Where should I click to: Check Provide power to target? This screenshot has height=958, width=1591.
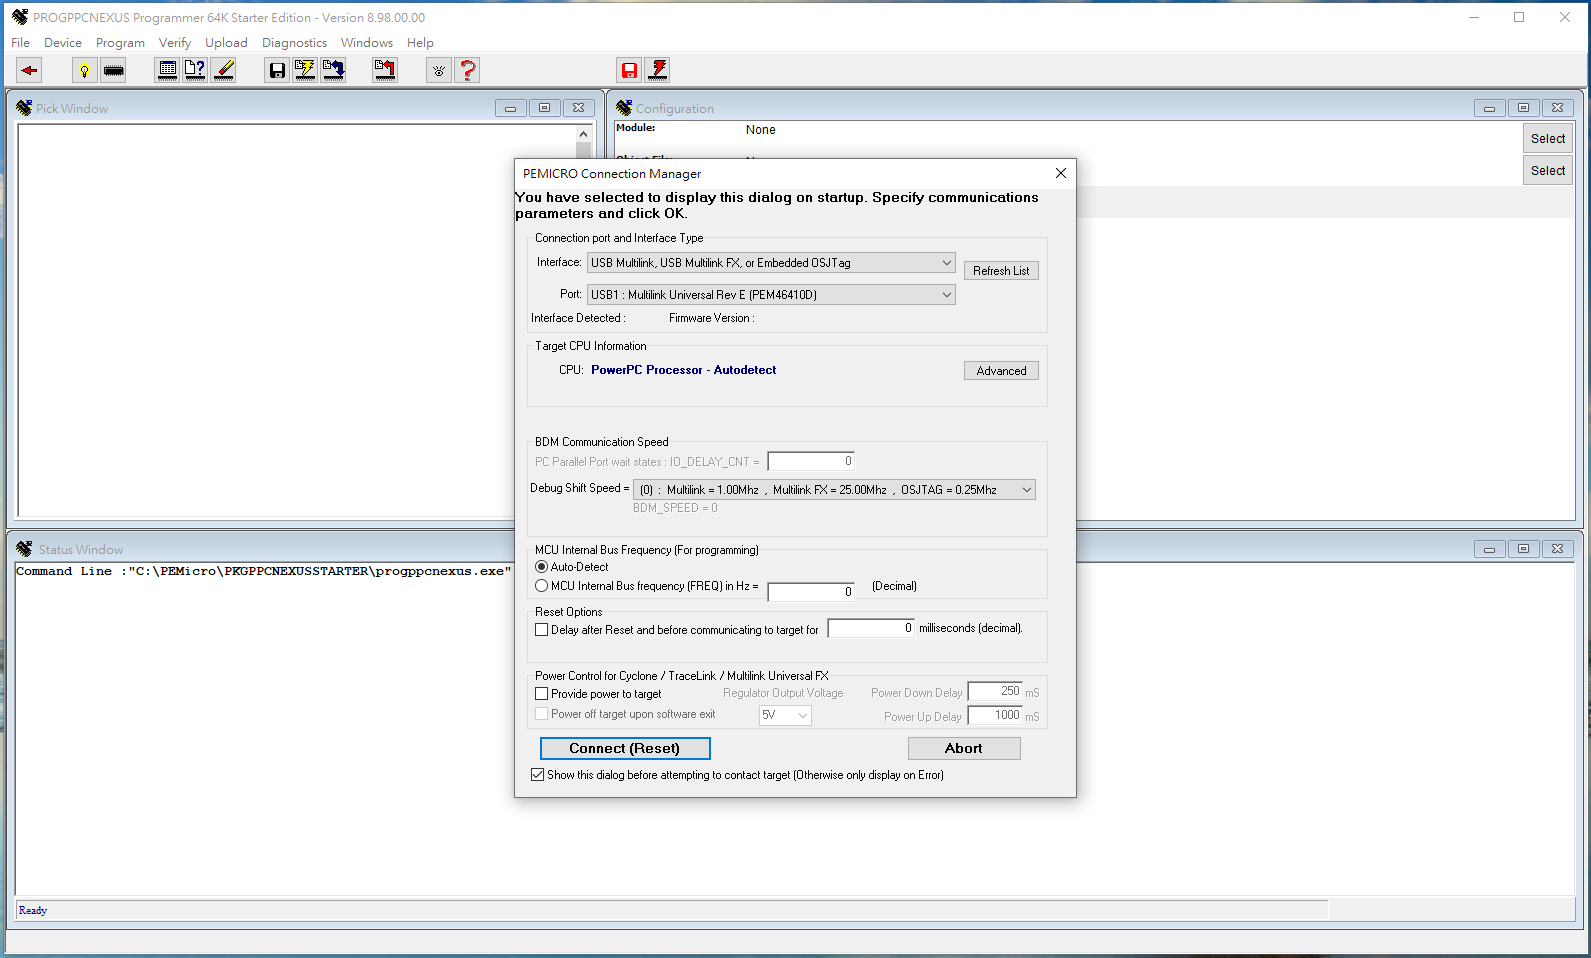(542, 694)
